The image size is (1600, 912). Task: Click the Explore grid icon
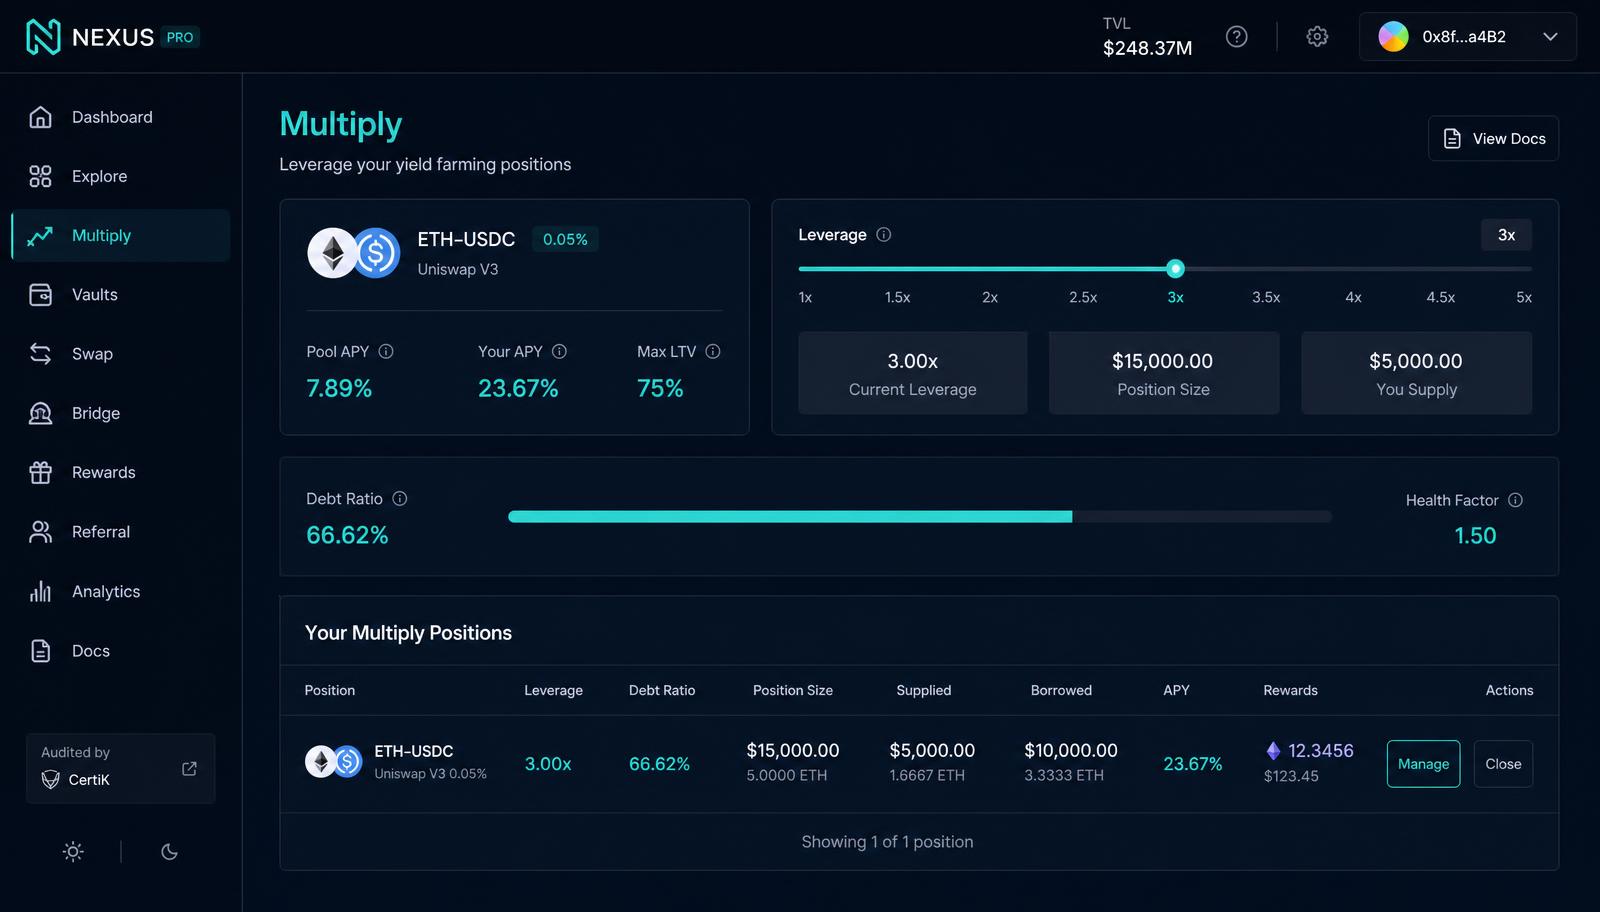(40, 176)
